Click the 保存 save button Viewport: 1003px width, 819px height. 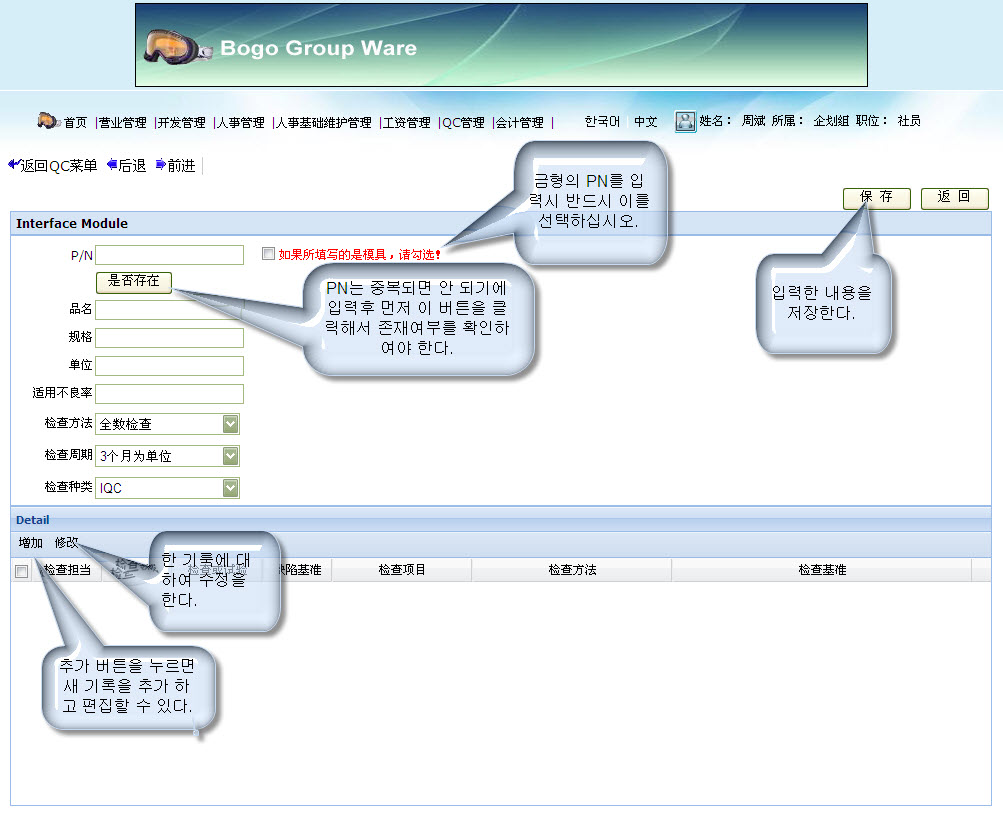coord(876,197)
